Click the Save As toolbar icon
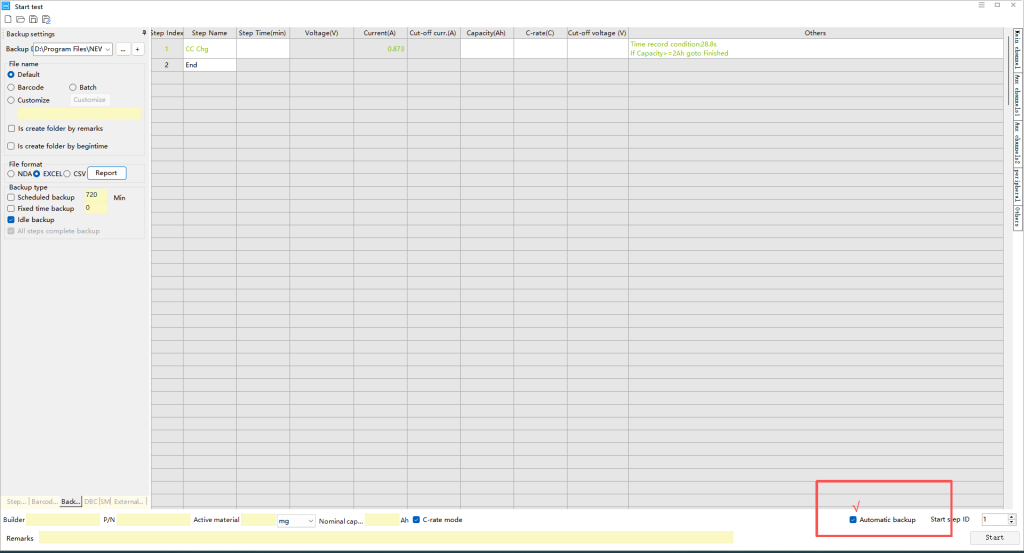Viewport: 1024px width, 553px height. click(46, 19)
